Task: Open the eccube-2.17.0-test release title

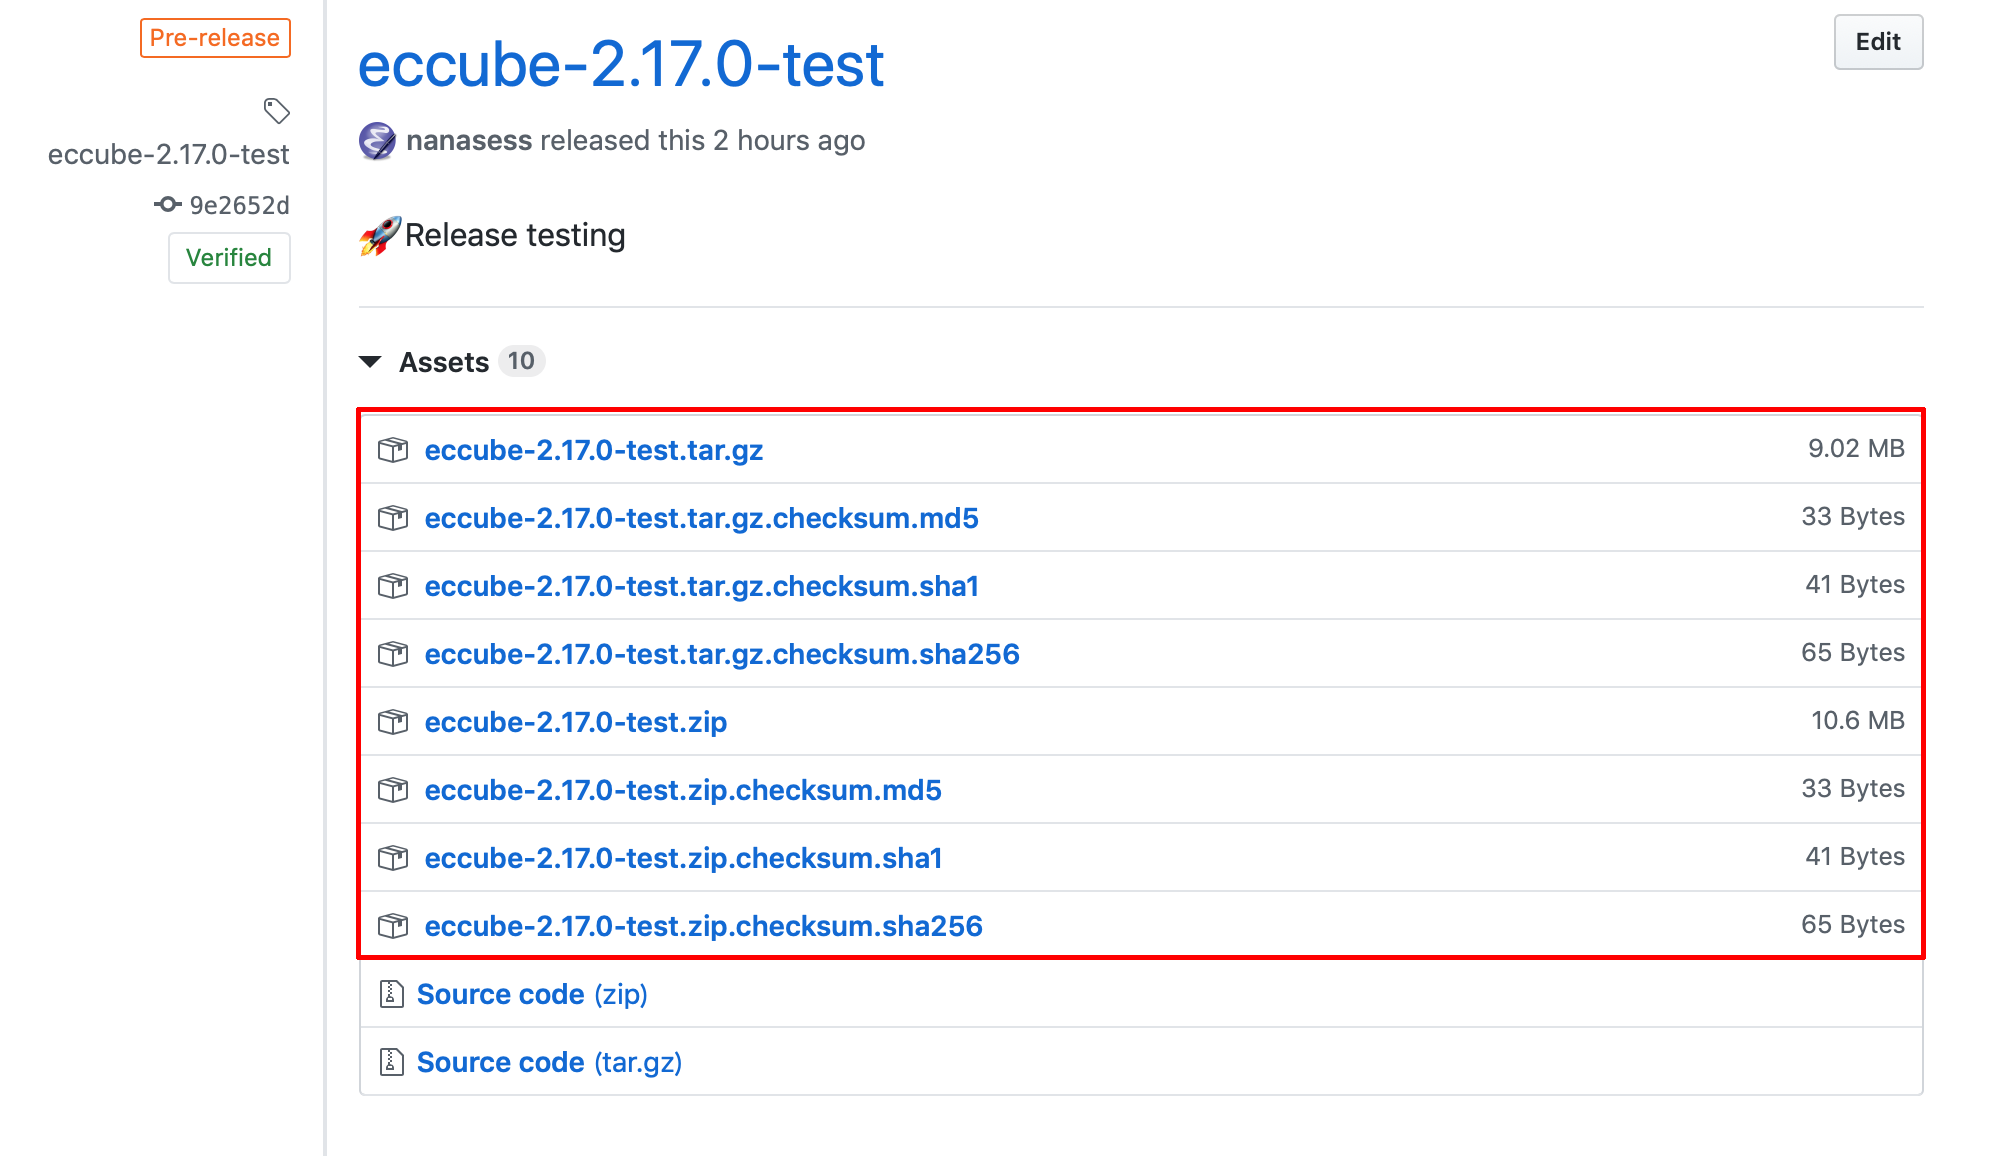Action: 620,64
